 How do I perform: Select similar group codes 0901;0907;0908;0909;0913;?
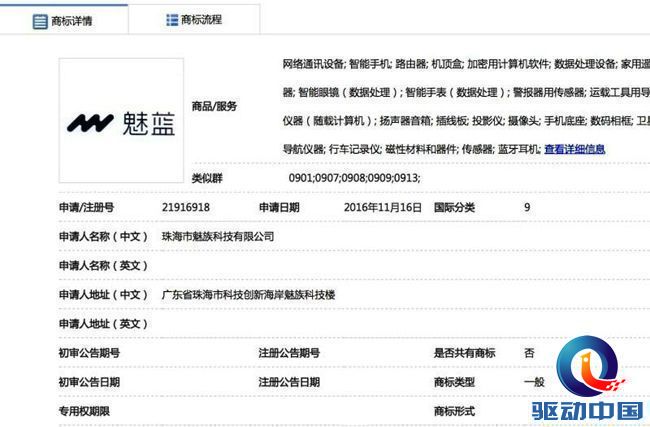[x=354, y=178]
